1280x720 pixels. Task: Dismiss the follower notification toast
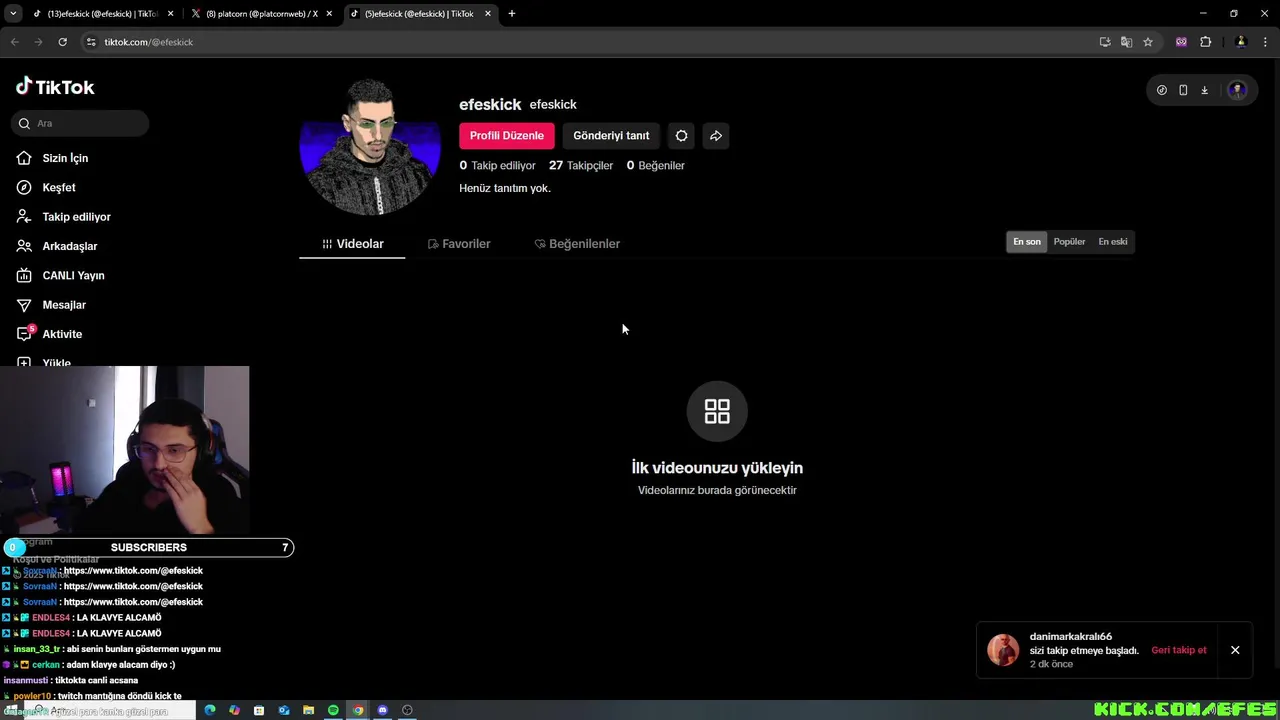[x=1235, y=650]
